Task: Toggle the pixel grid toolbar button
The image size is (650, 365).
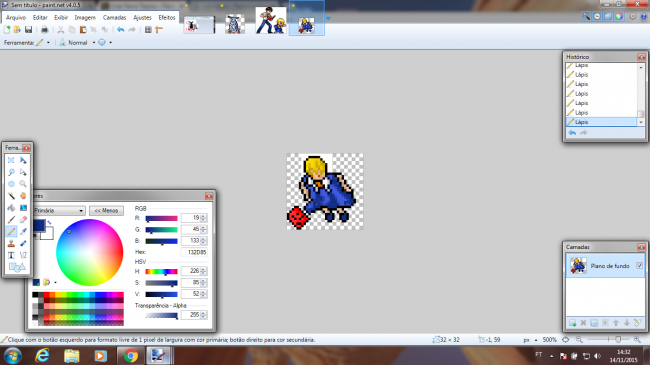Action: tap(148, 29)
